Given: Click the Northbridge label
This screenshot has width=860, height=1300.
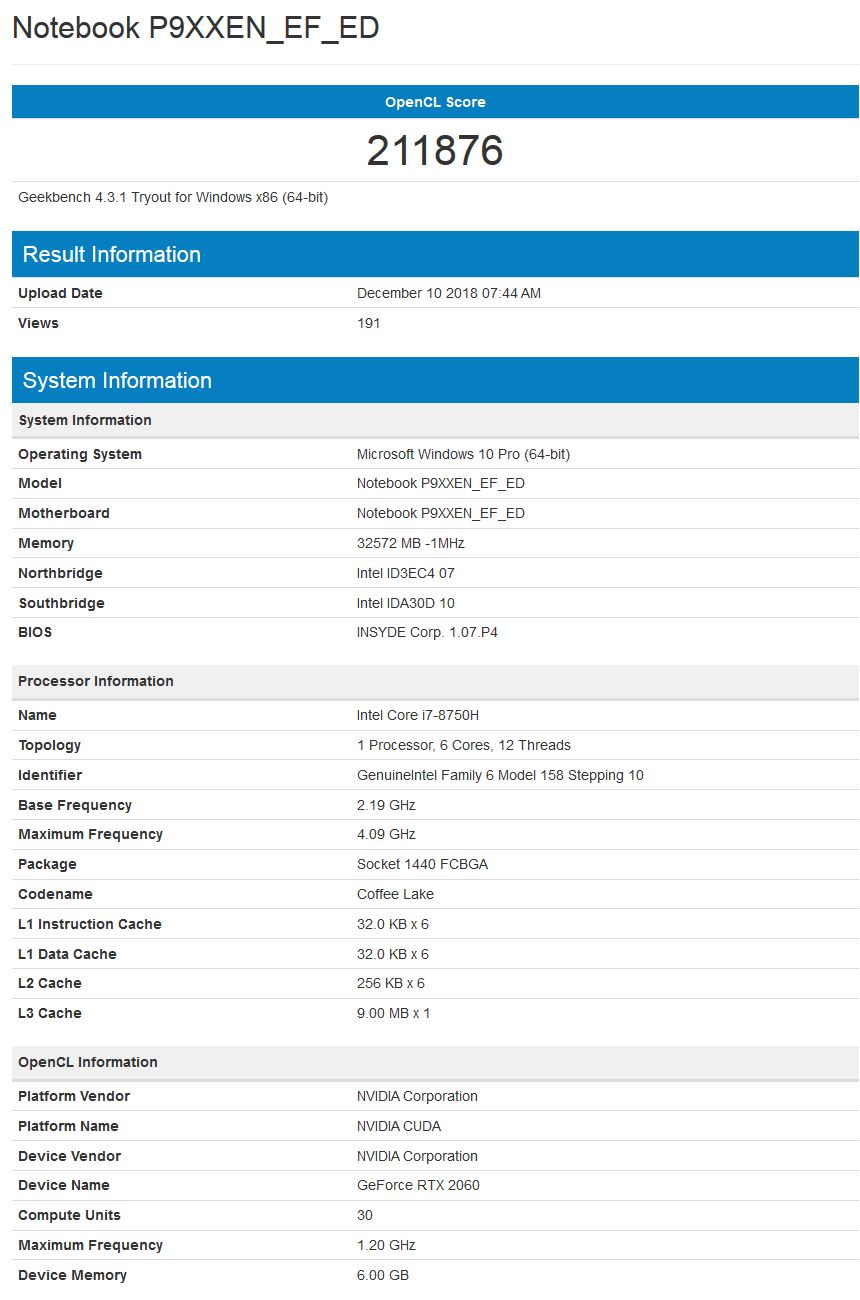Looking at the screenshot, I should (60, 573).
